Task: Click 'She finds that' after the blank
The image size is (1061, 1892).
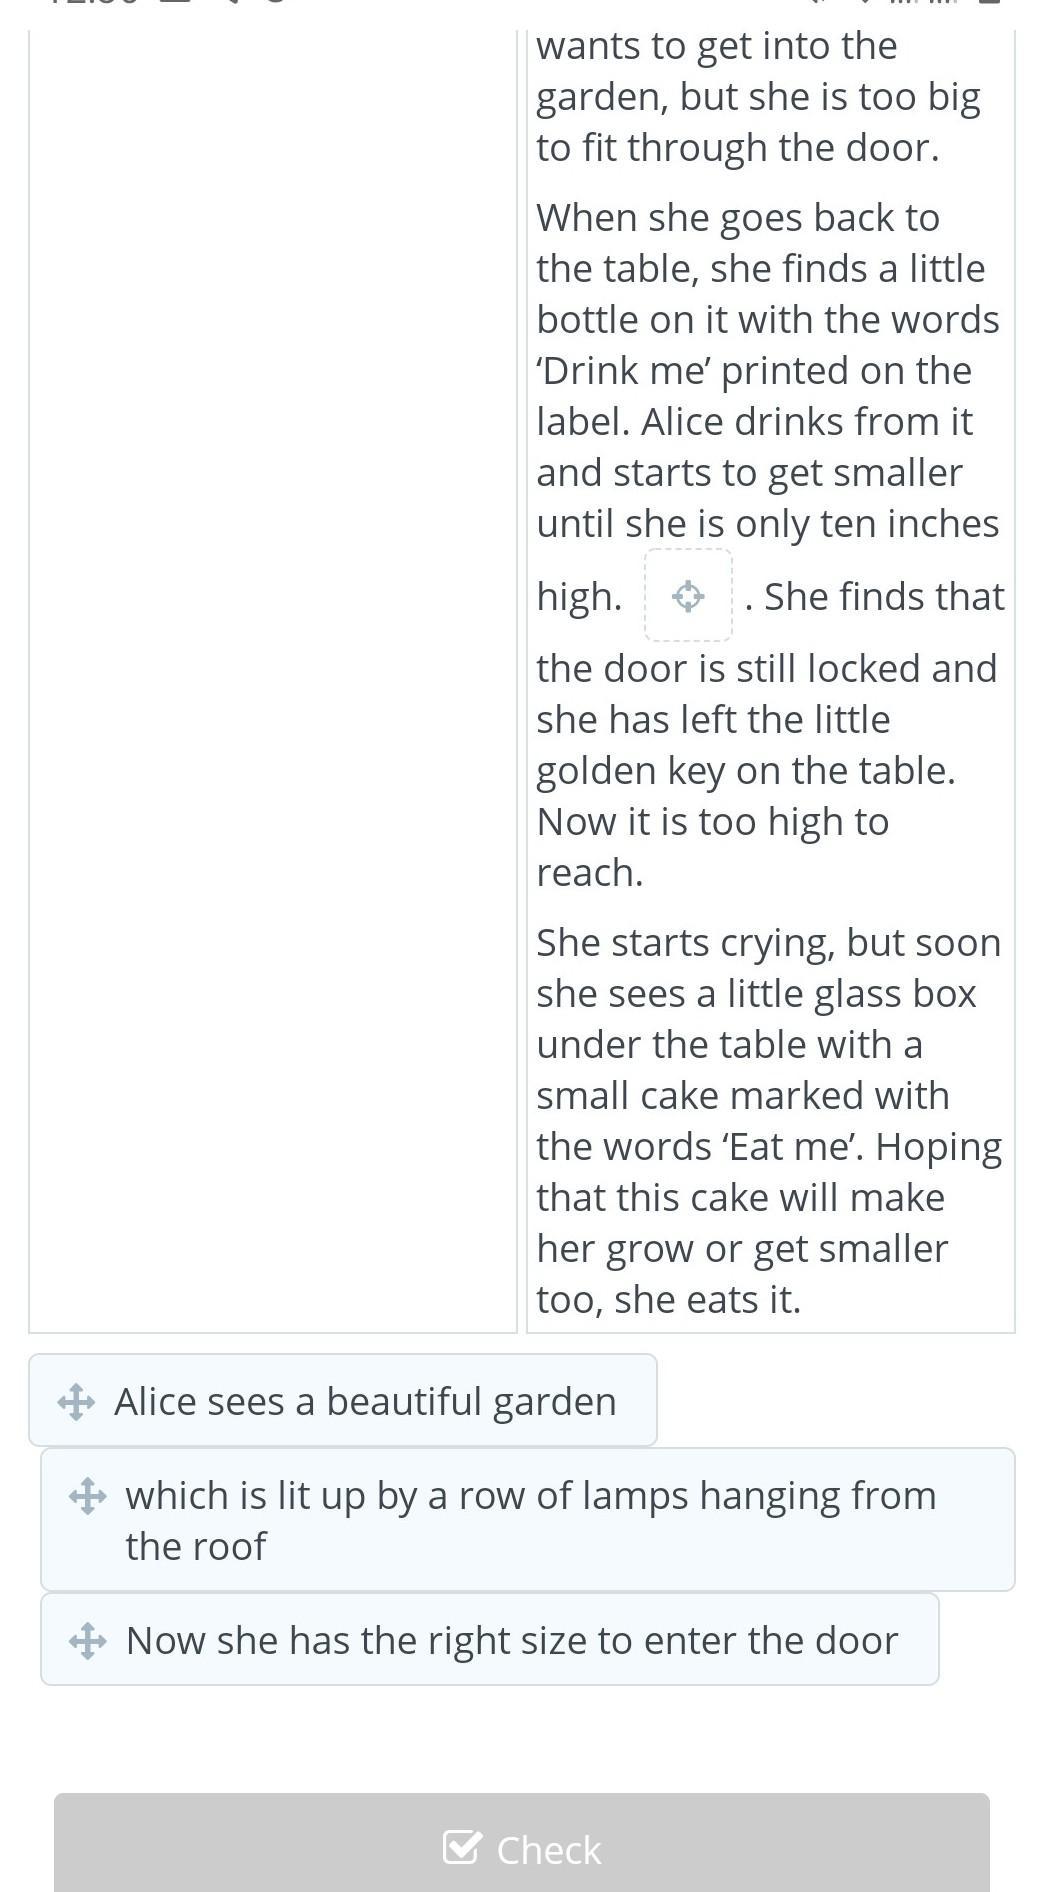Action: click(x=884, y=597)
